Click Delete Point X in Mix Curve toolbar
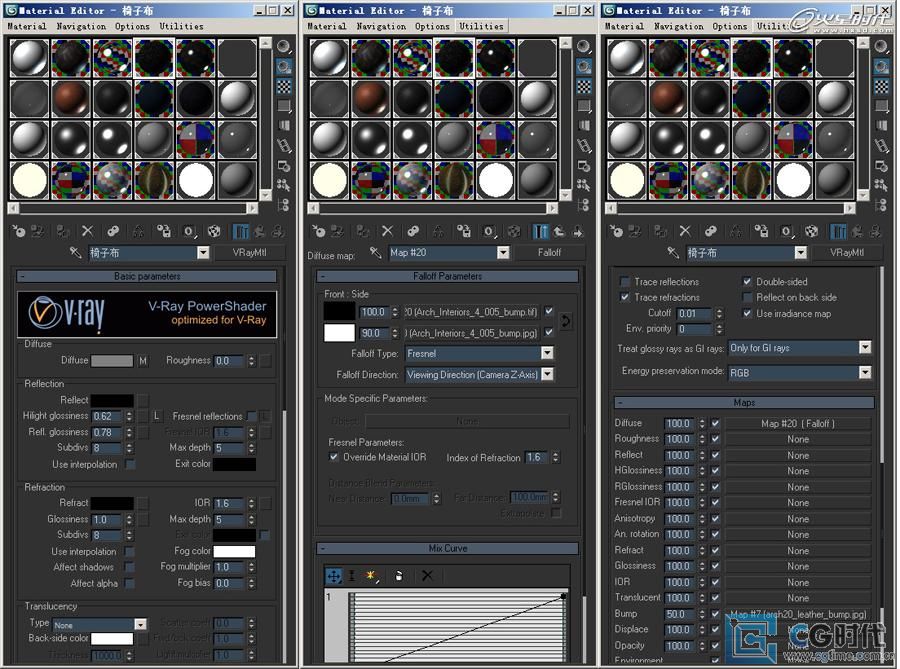This screenshot has width=900, height=669. [x=427, y=575]
